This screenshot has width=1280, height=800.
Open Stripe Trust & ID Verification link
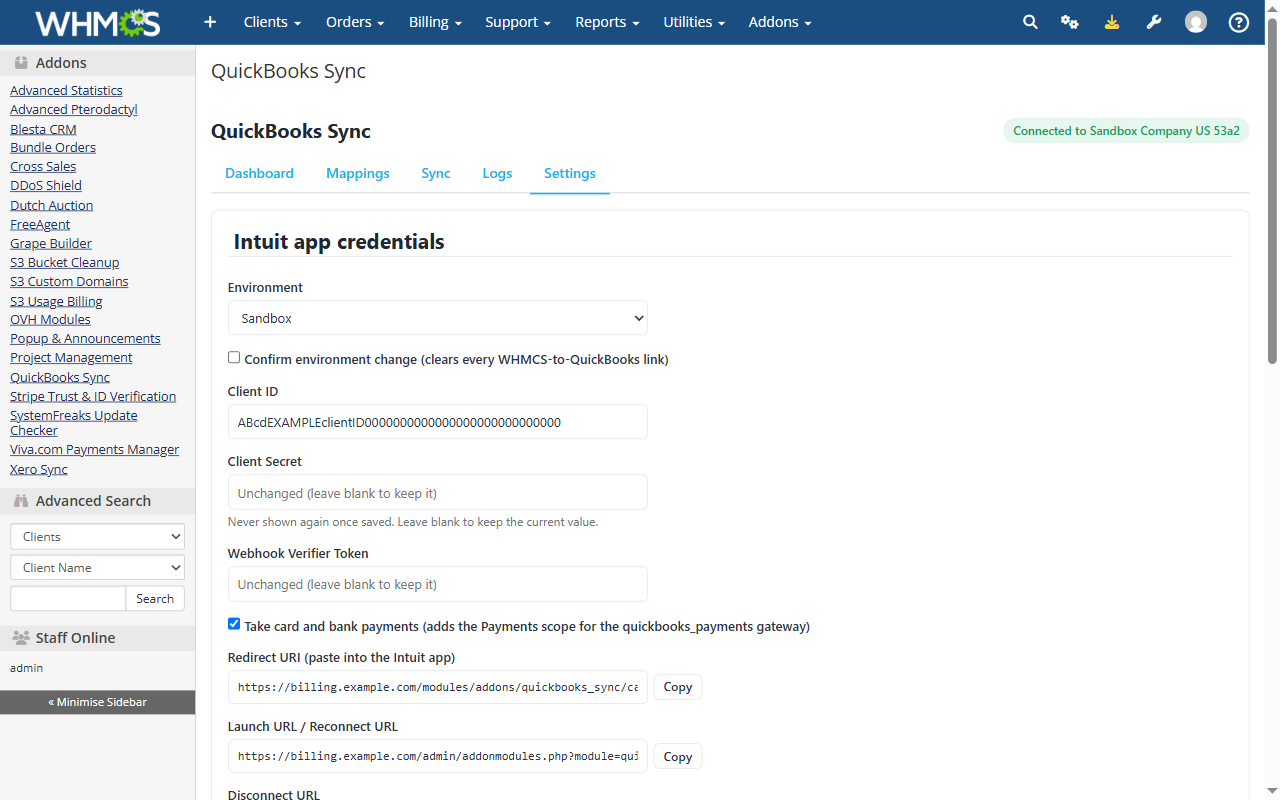coord(93,396)
